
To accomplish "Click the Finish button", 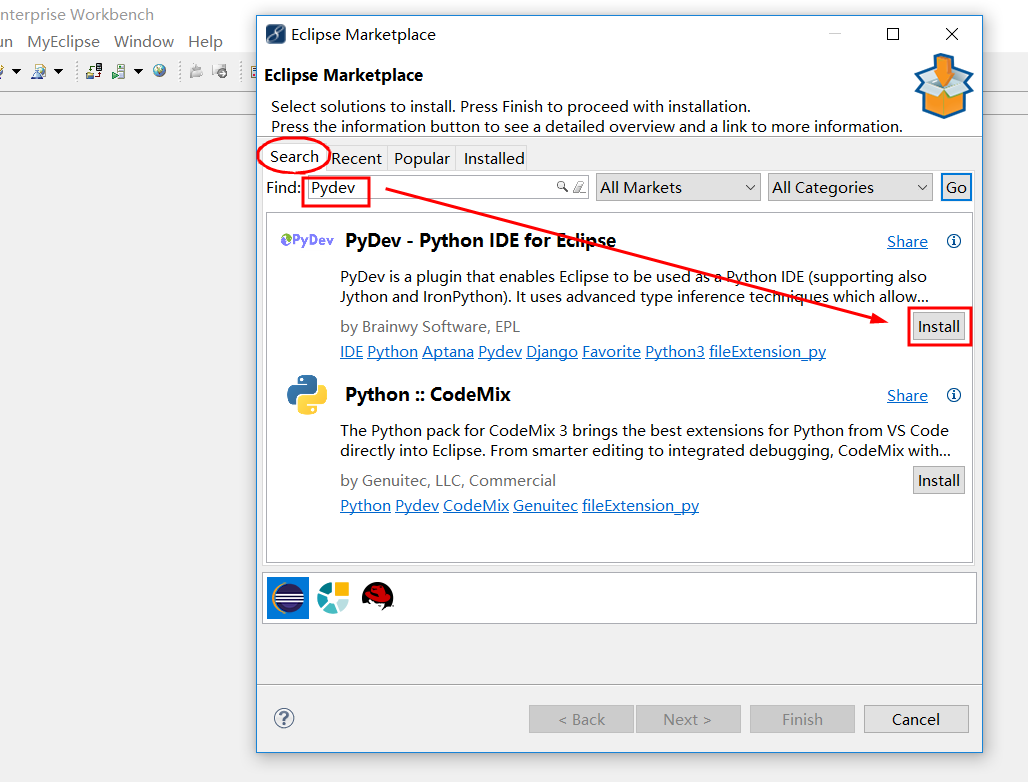I will [x=802, y=719].
